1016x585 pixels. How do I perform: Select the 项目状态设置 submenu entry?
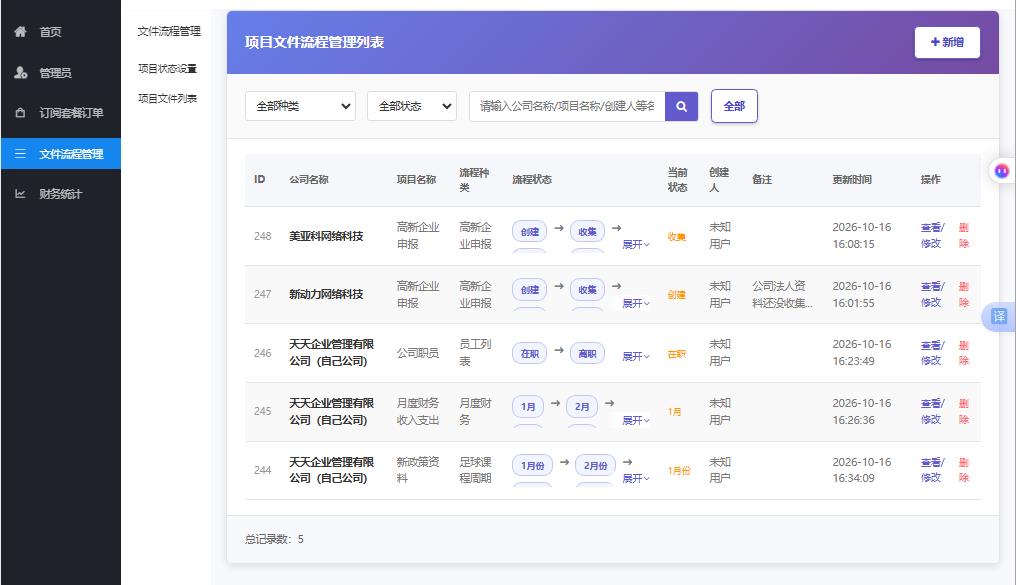pos(167,69)
